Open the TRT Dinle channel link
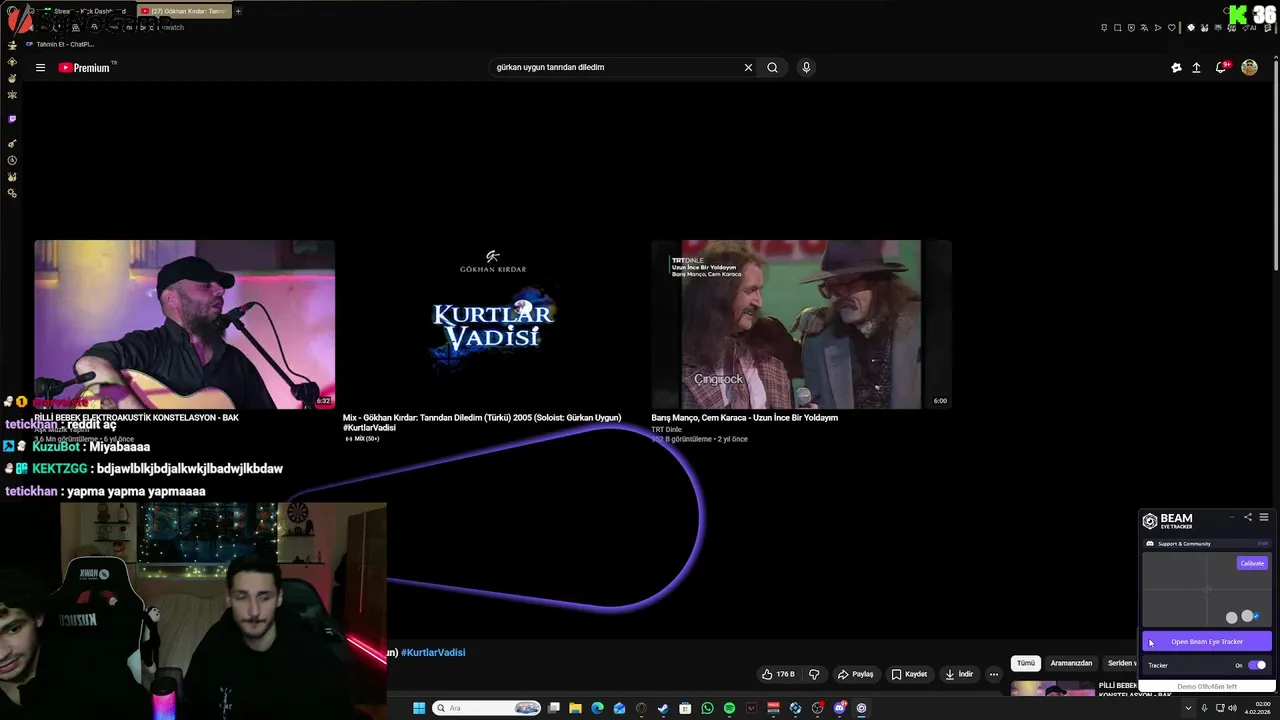Image resolution: width=1280 pixels, height=720 pixels. pos(666,429)
